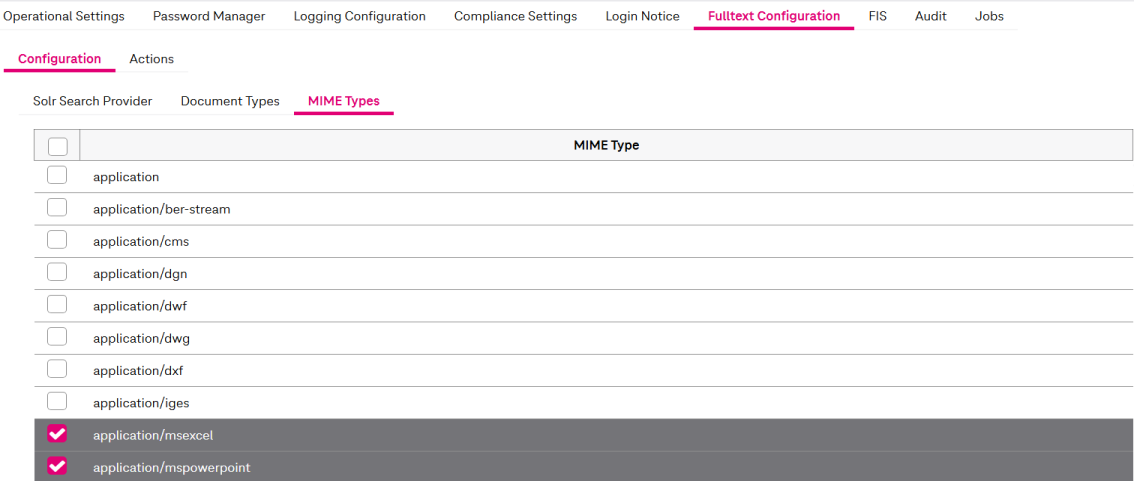The image size is (1134, 481).
Task: Go to the Logging Configuration tab
Action: tap(359, 16)
